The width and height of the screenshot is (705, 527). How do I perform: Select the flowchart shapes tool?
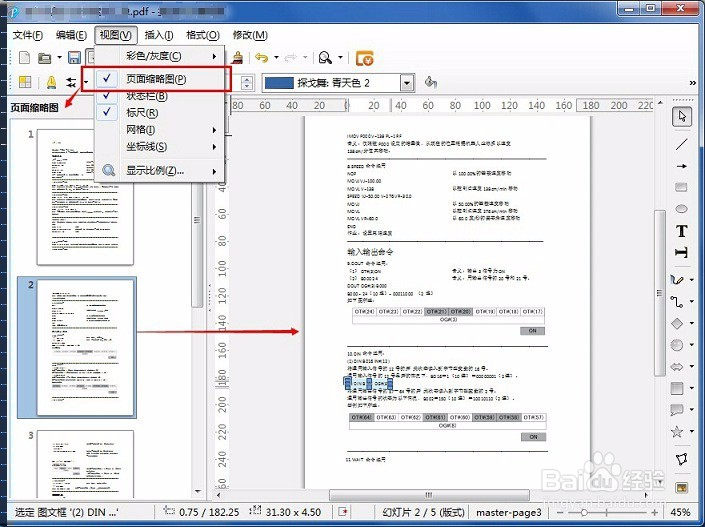pos(677,388)
